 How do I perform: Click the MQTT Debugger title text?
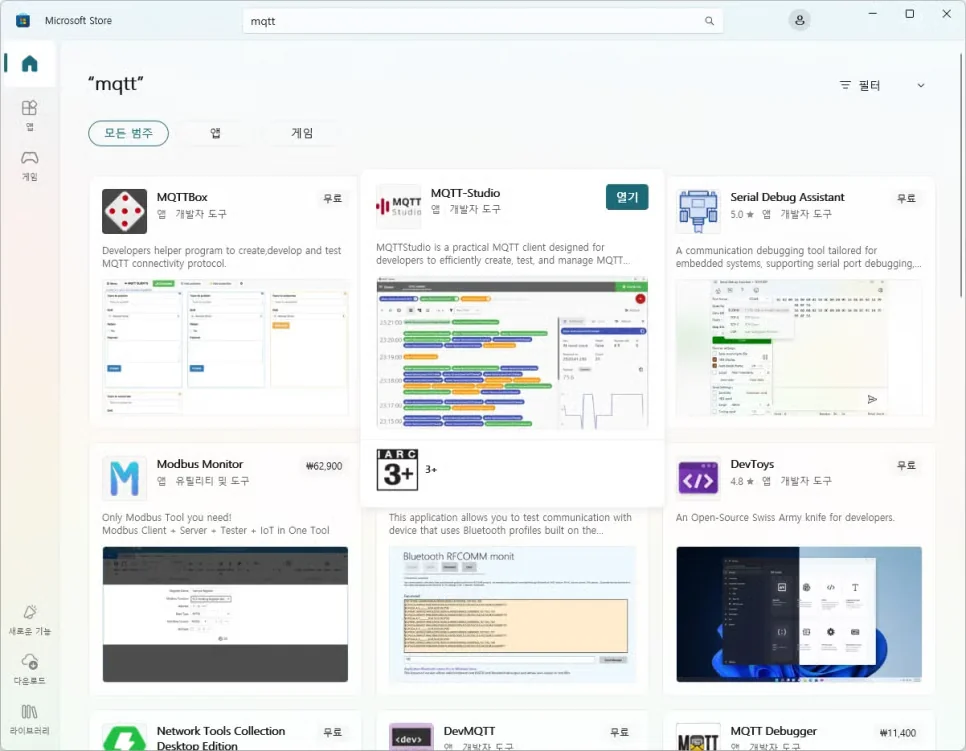pyautogui.click(x=773, y=731)
